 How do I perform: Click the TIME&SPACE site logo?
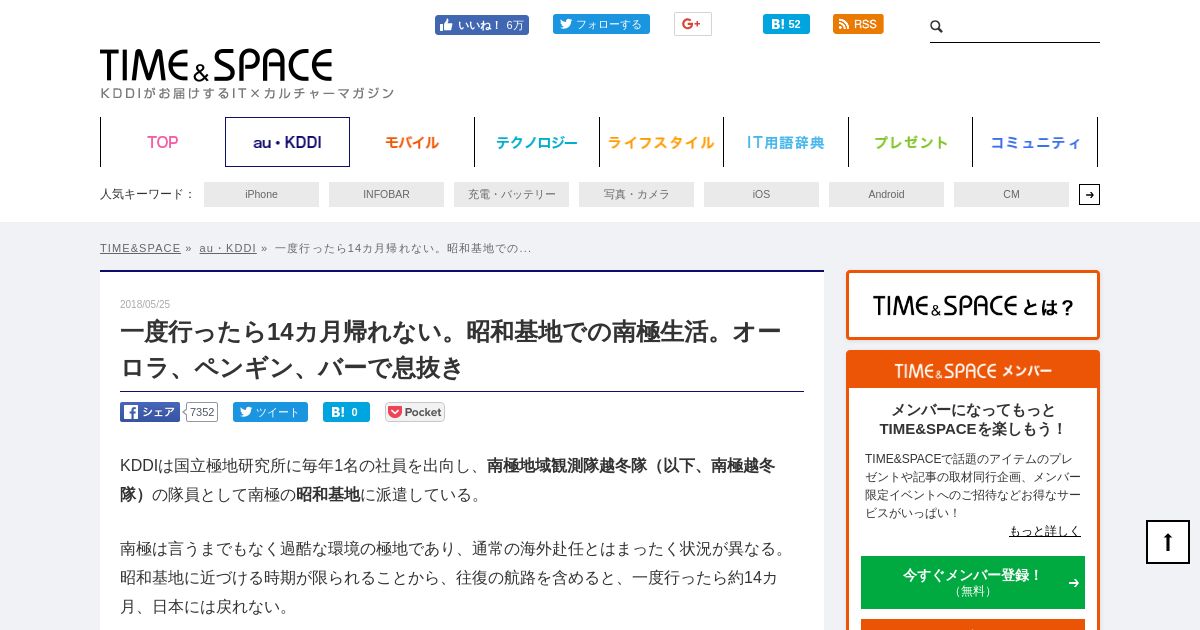pos(216,65)
